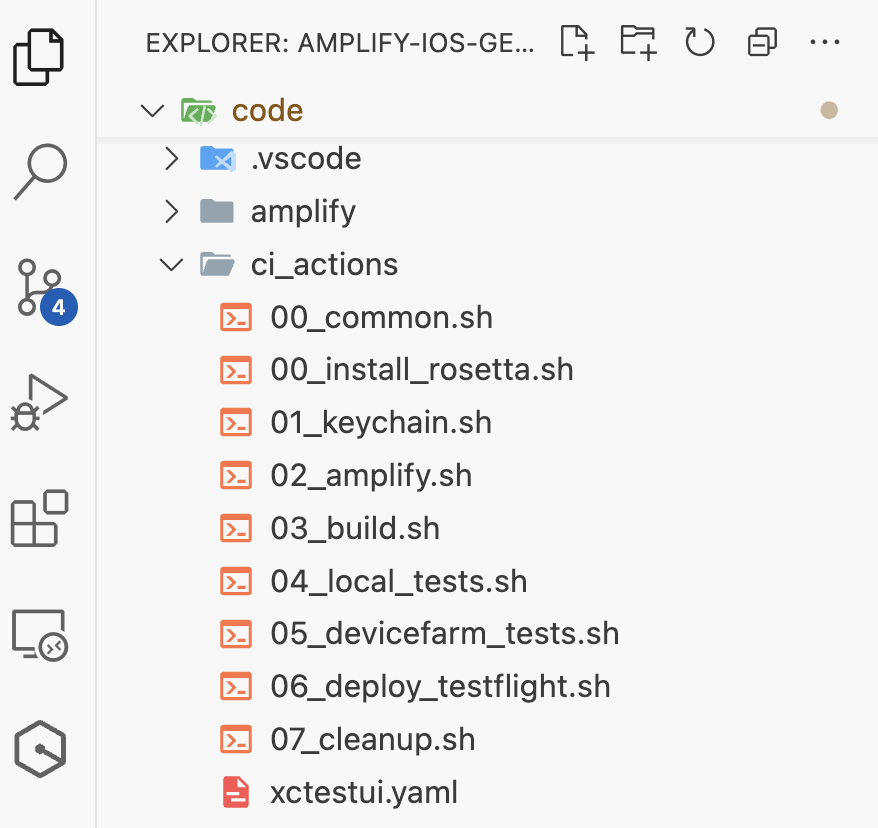Viewport: 878px width, 828px height.
Task: Open 00_install_rosetta.sh
Action: click(422, 369)
